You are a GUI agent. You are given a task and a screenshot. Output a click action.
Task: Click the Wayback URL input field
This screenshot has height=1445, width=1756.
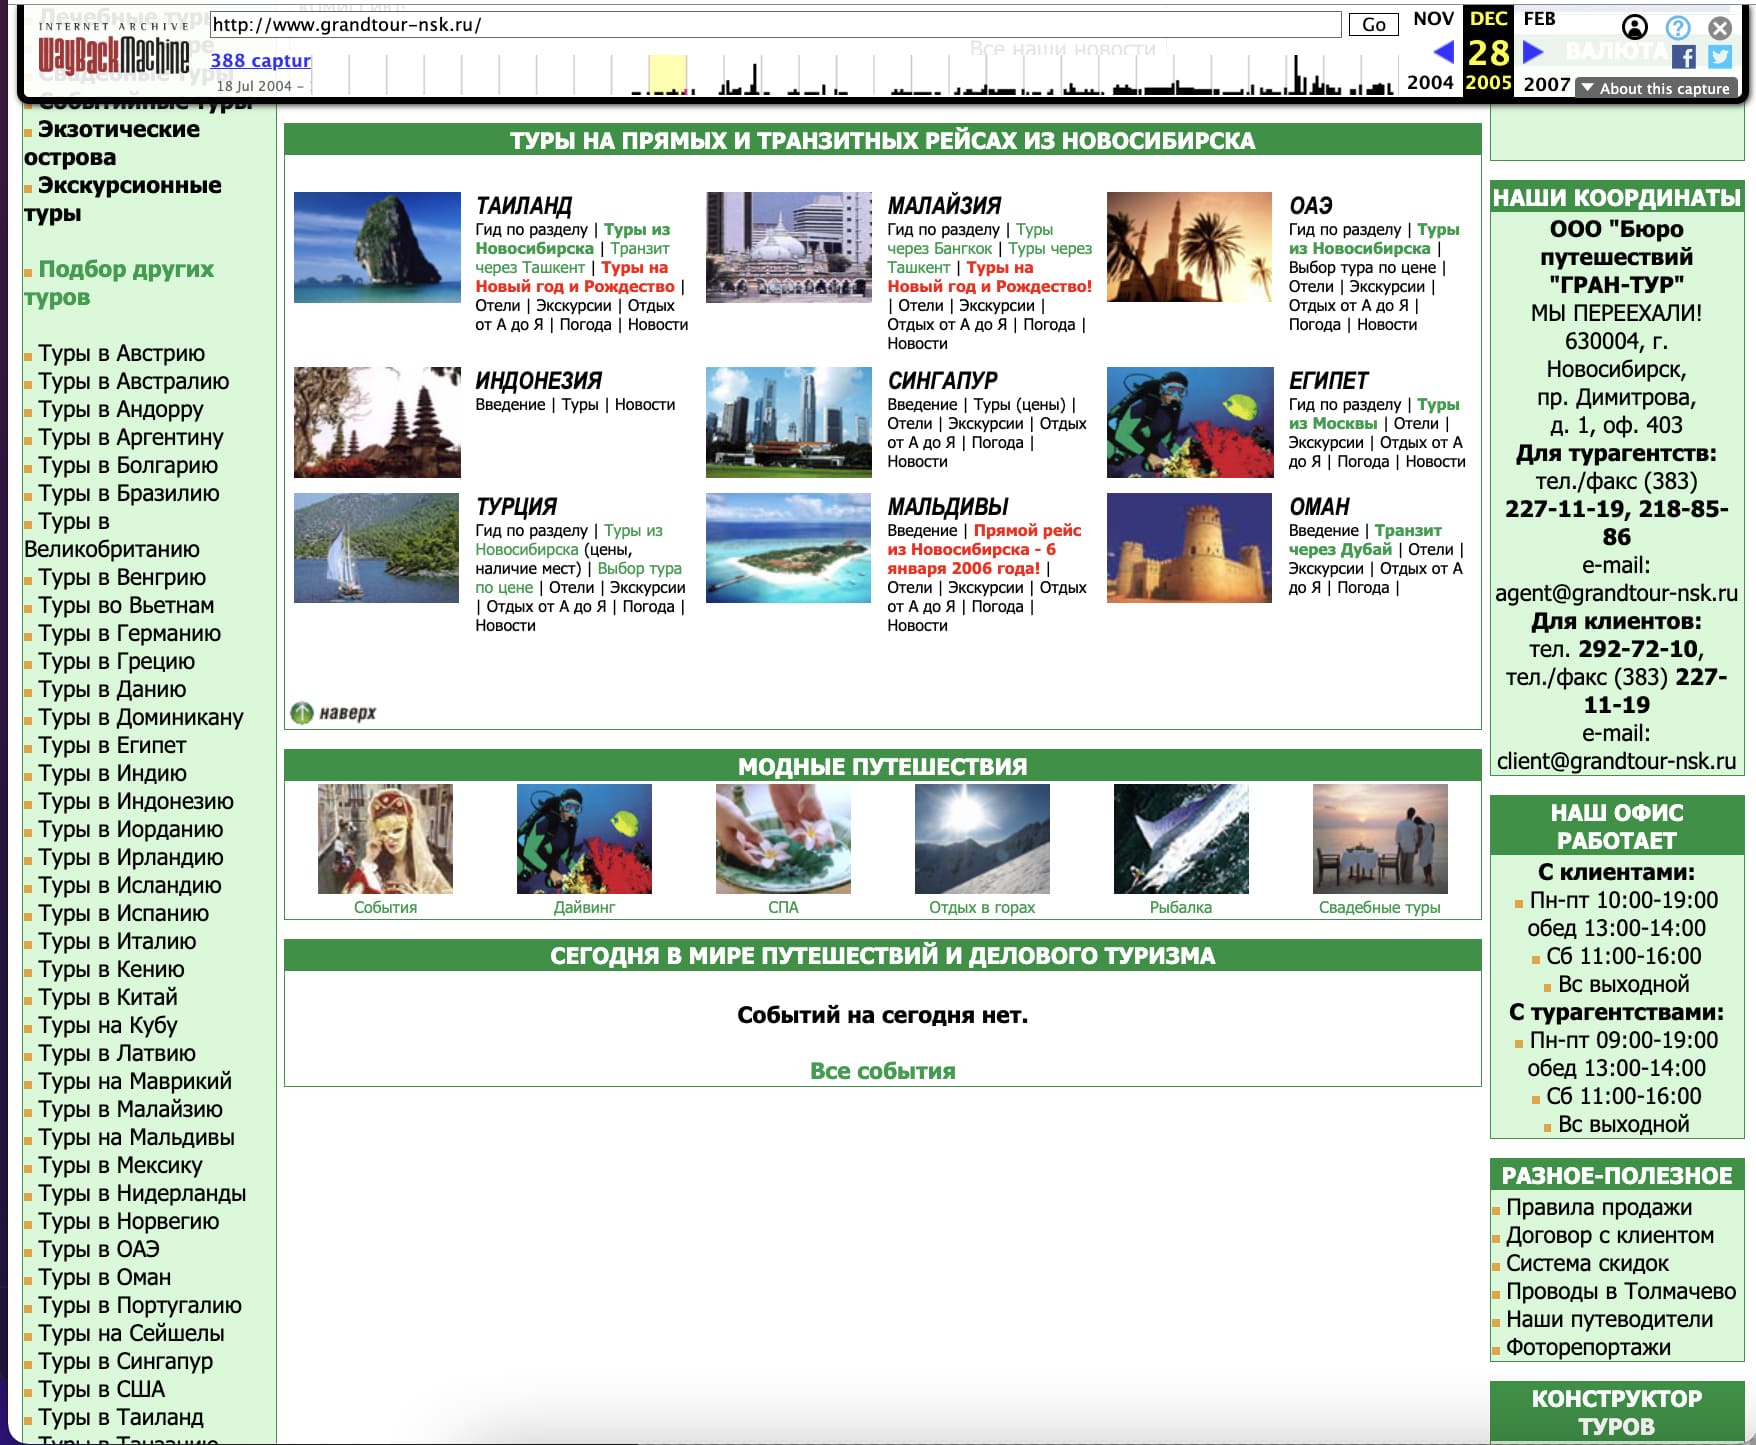click(774, 24)
